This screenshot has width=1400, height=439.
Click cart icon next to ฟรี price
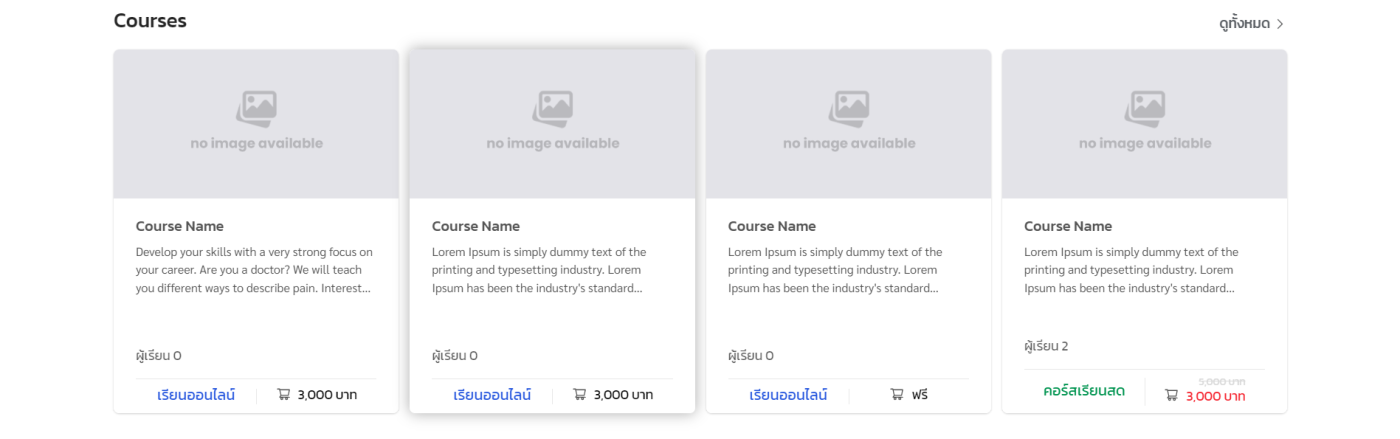(x=897, y=394)
